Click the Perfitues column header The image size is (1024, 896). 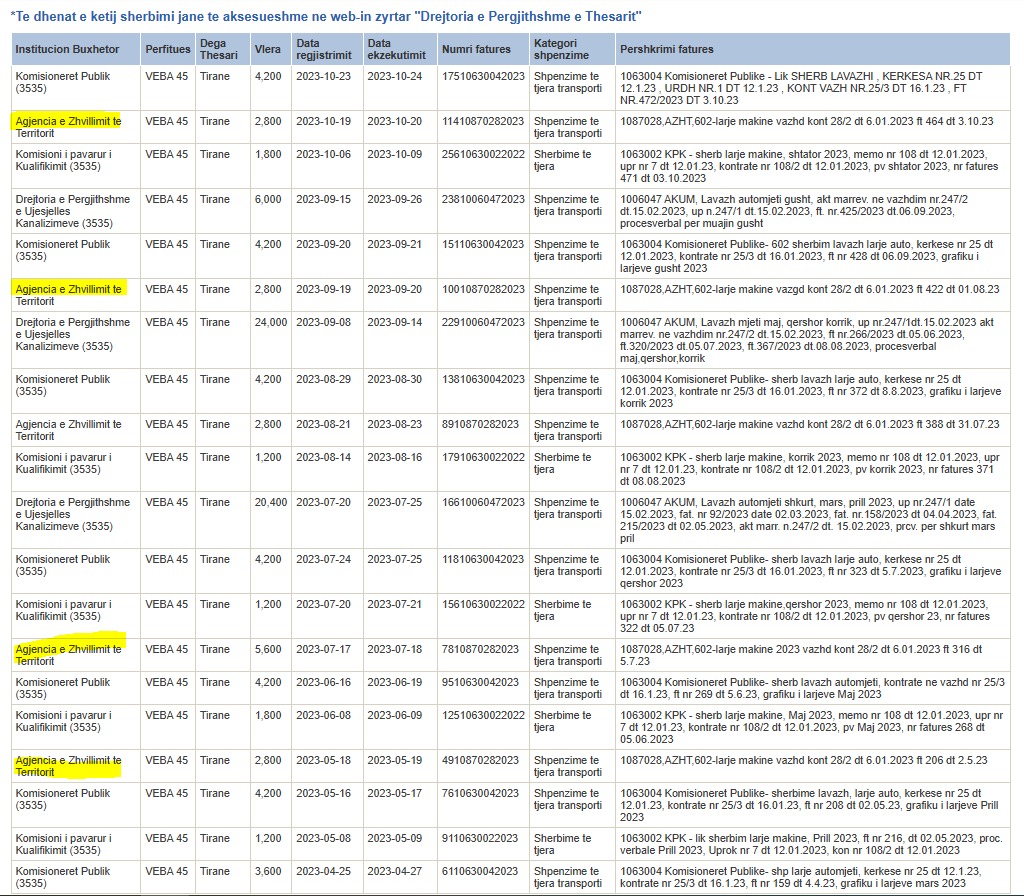pyautogui.click(x=166, y=49)
